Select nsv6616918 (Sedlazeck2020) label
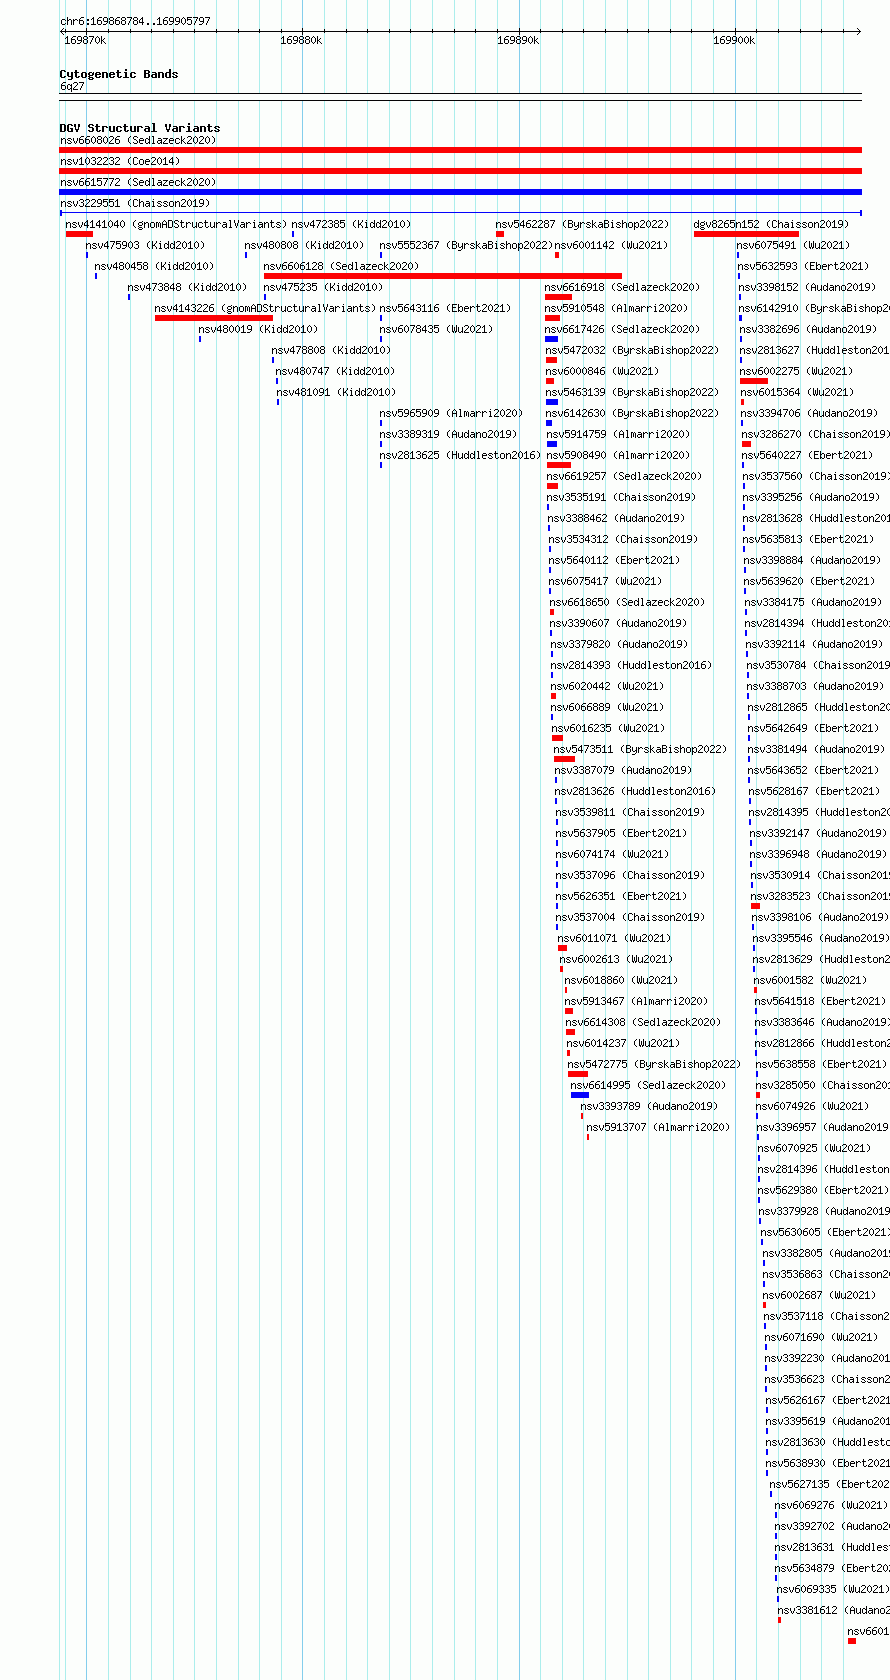The height and width of the screenshot is (1680, 890). tap(622, 287)
